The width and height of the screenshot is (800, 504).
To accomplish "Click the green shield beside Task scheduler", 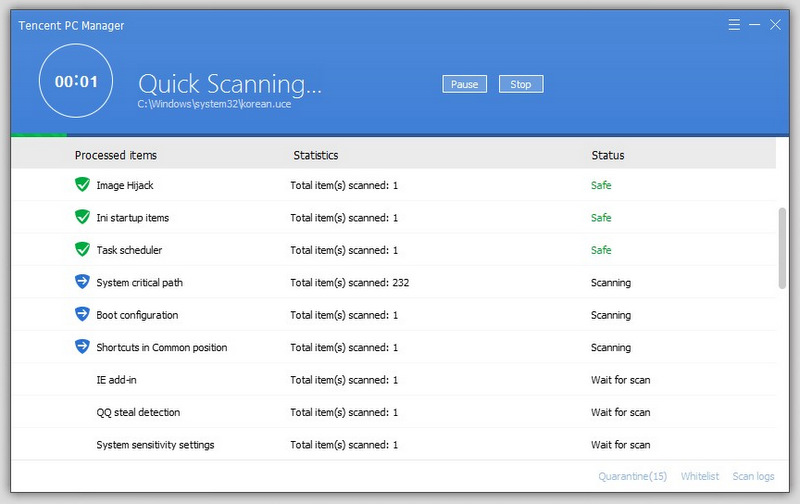I will [82, 249].
